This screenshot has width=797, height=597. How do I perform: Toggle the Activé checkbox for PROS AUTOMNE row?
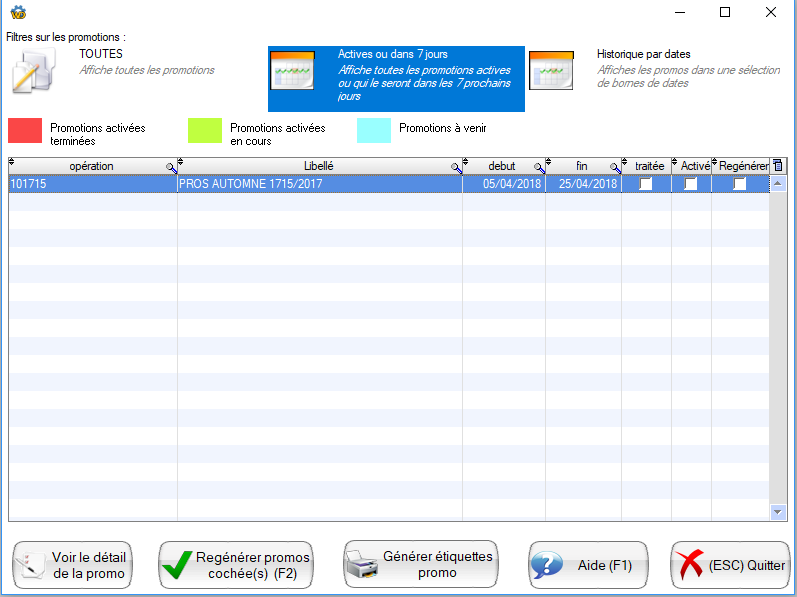[691, 184]
